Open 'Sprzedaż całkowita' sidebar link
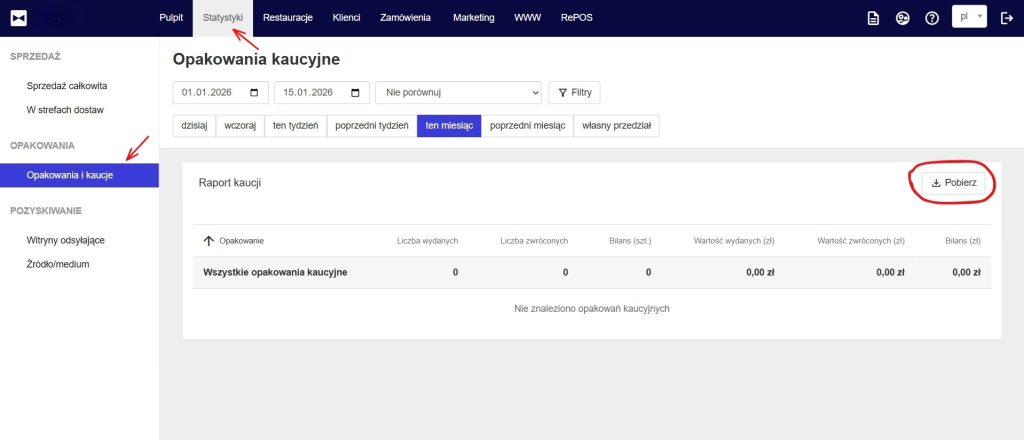Screen dimensions: 1024x440 [x=67, y=86]
